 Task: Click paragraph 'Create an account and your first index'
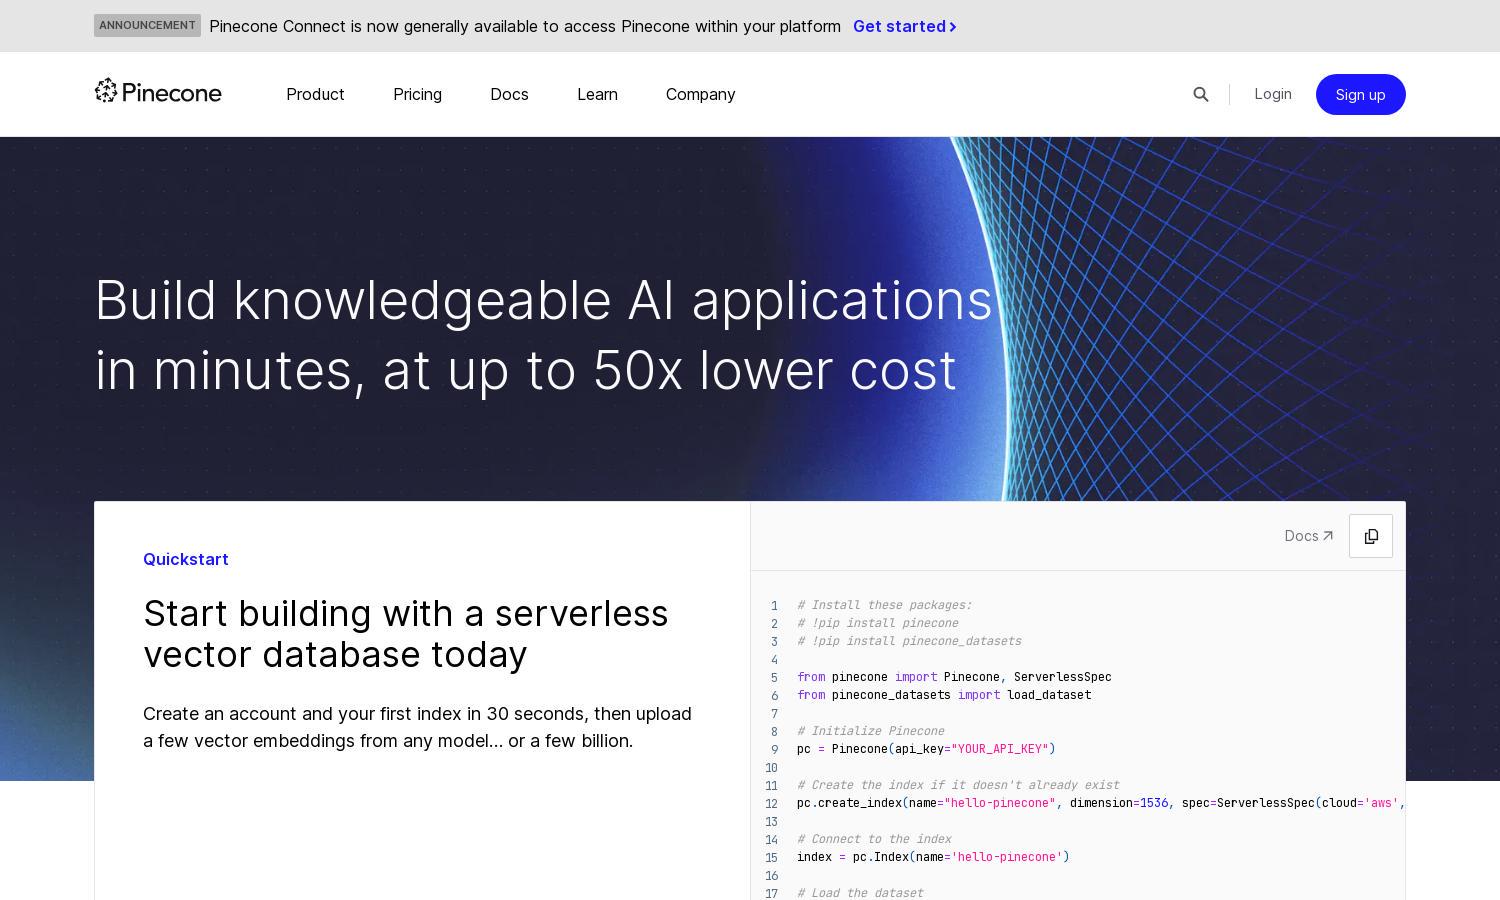(x=417, y=727)
